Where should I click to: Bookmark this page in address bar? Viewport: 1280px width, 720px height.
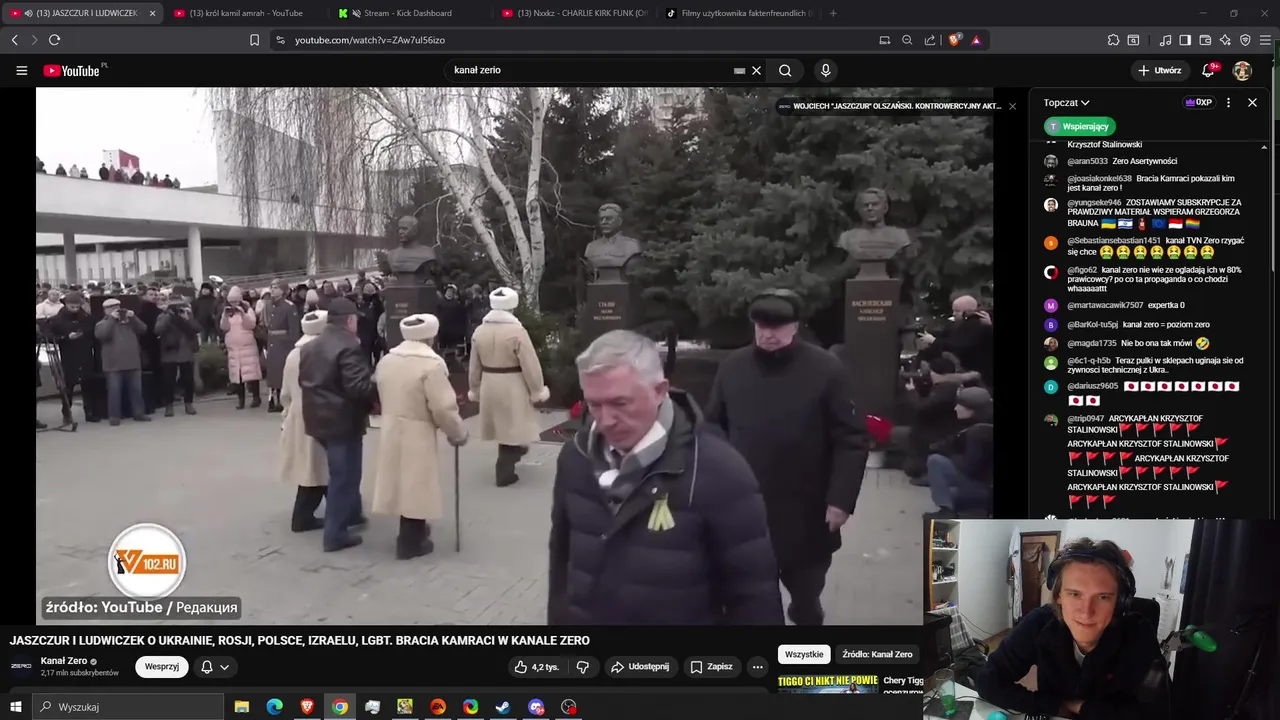pos(254,40)
